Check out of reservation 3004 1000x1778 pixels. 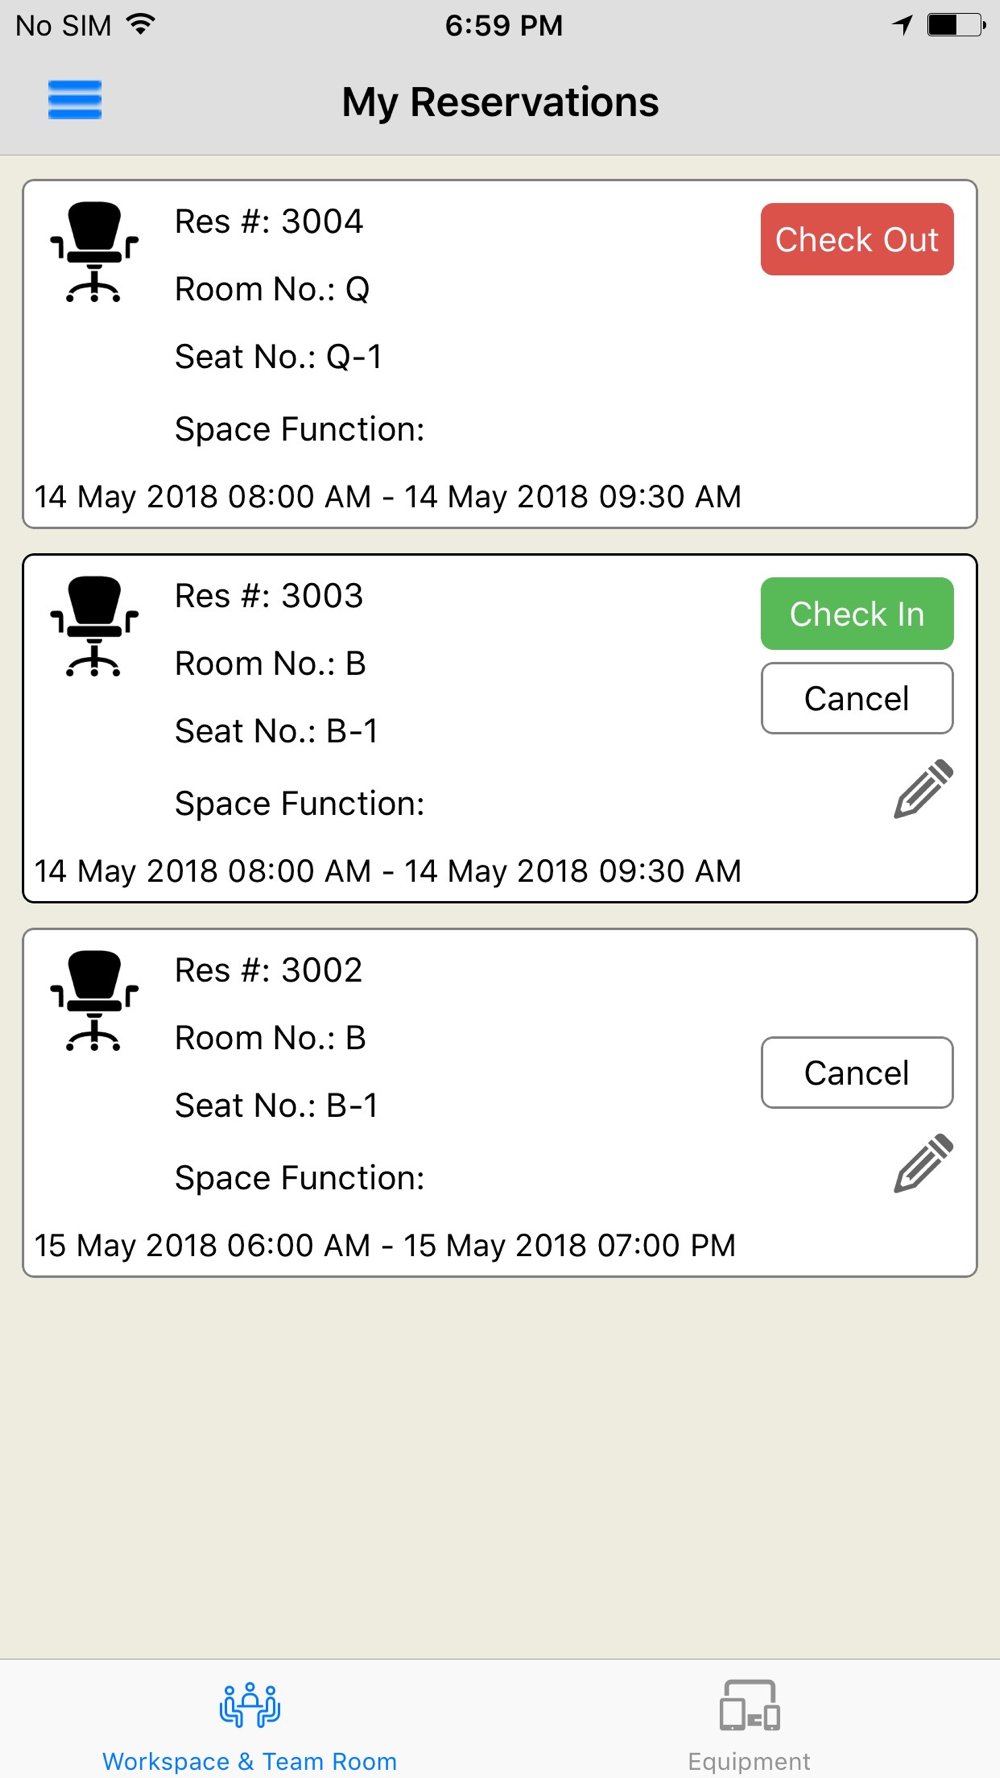coord(857,239)
